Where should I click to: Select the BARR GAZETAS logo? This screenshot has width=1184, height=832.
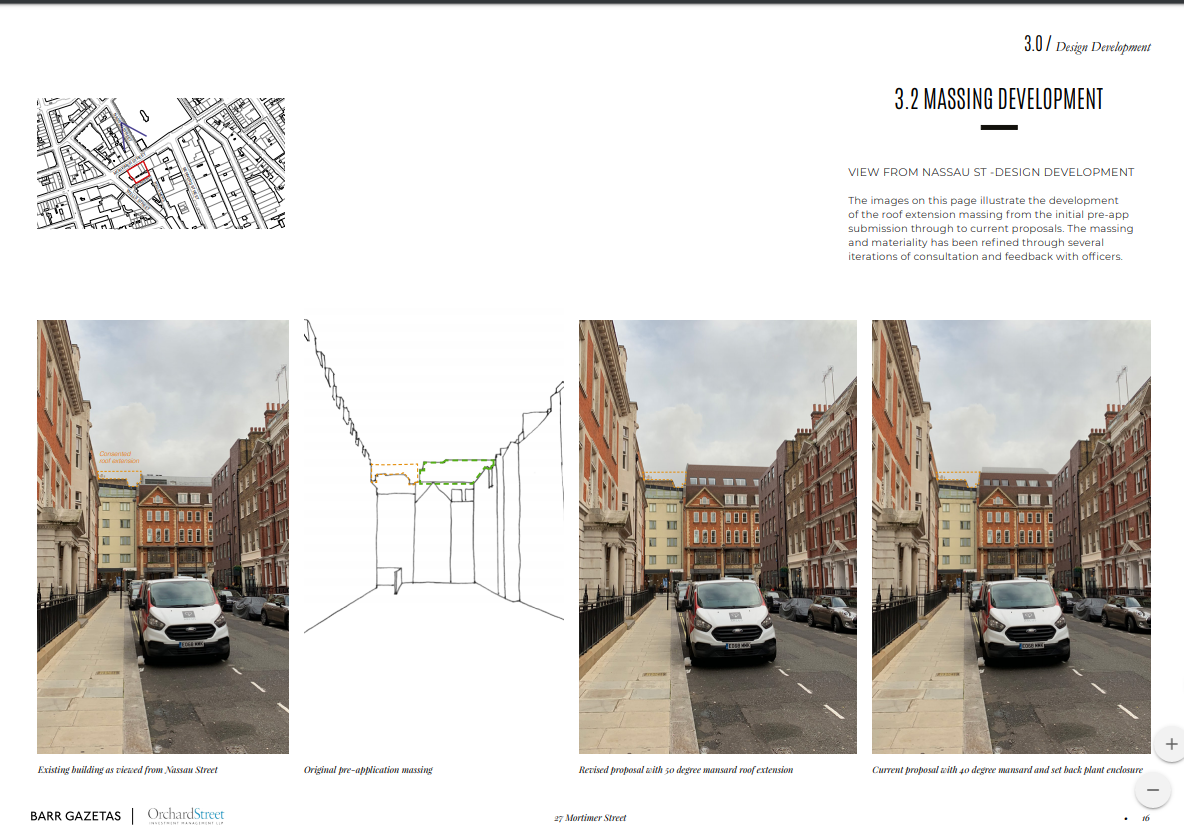[x=76, y=816]
